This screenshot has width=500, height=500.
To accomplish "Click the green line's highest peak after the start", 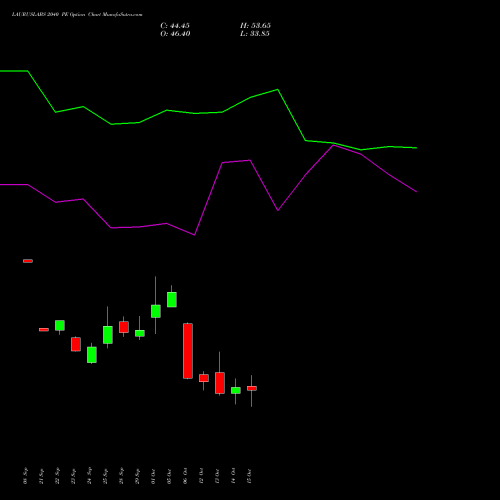I will 278,90.
